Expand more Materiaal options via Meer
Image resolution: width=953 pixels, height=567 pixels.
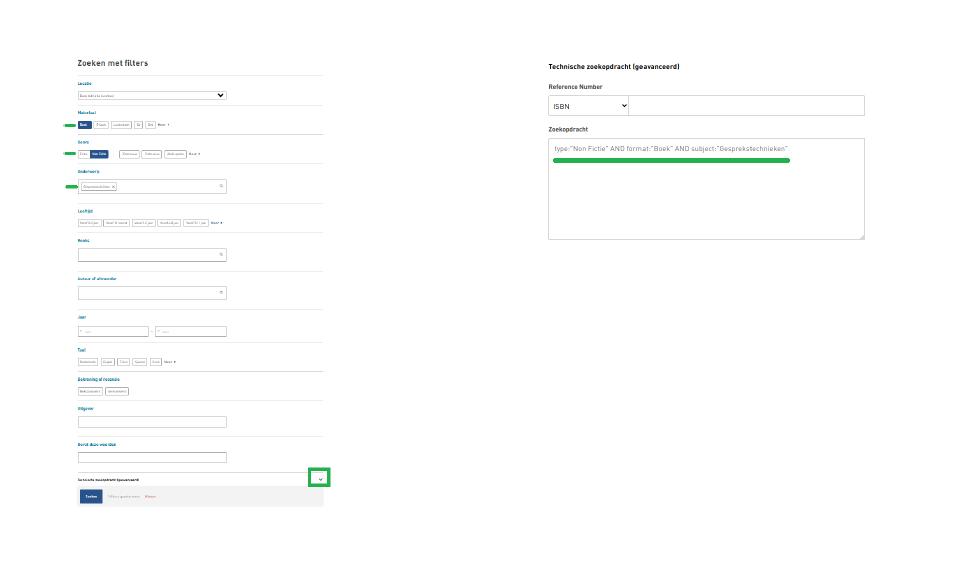[163, 125]
